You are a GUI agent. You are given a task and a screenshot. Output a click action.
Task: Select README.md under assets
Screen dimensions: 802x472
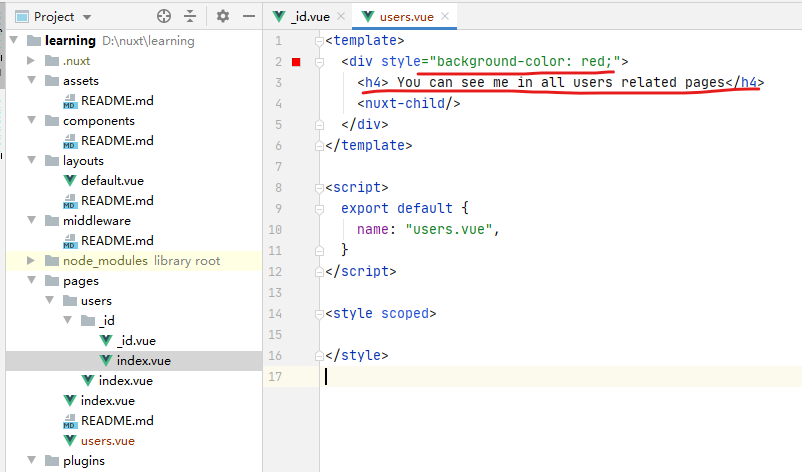117,101
